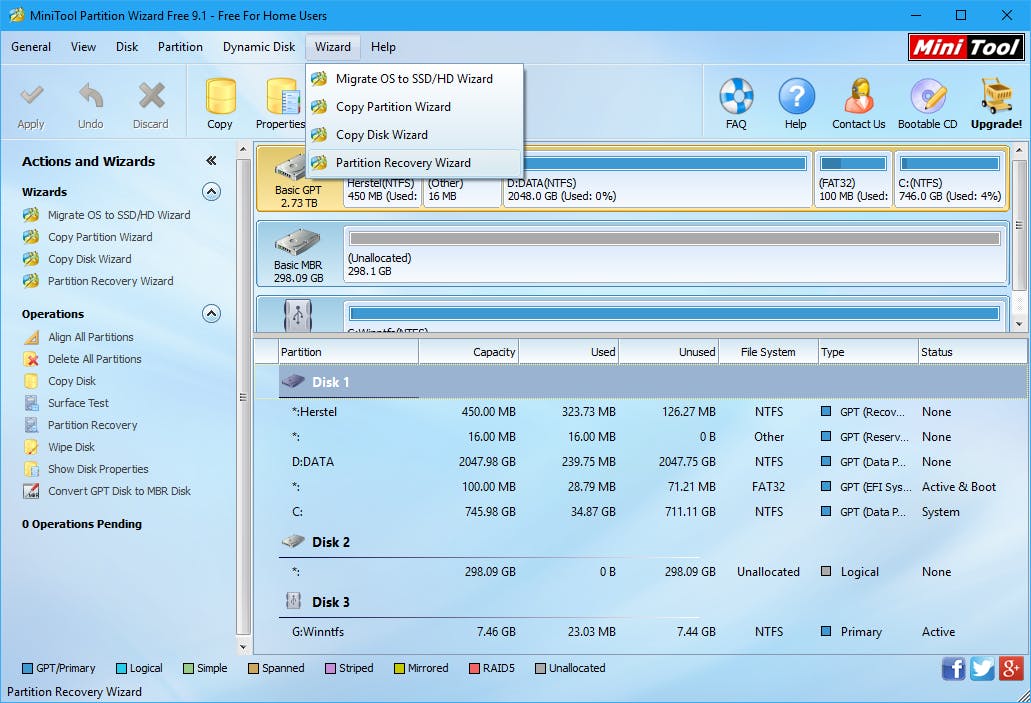1031x703 pixels.
Task: Click the FAQ lifebuoy icon
Action: click(x=736, y=98)
